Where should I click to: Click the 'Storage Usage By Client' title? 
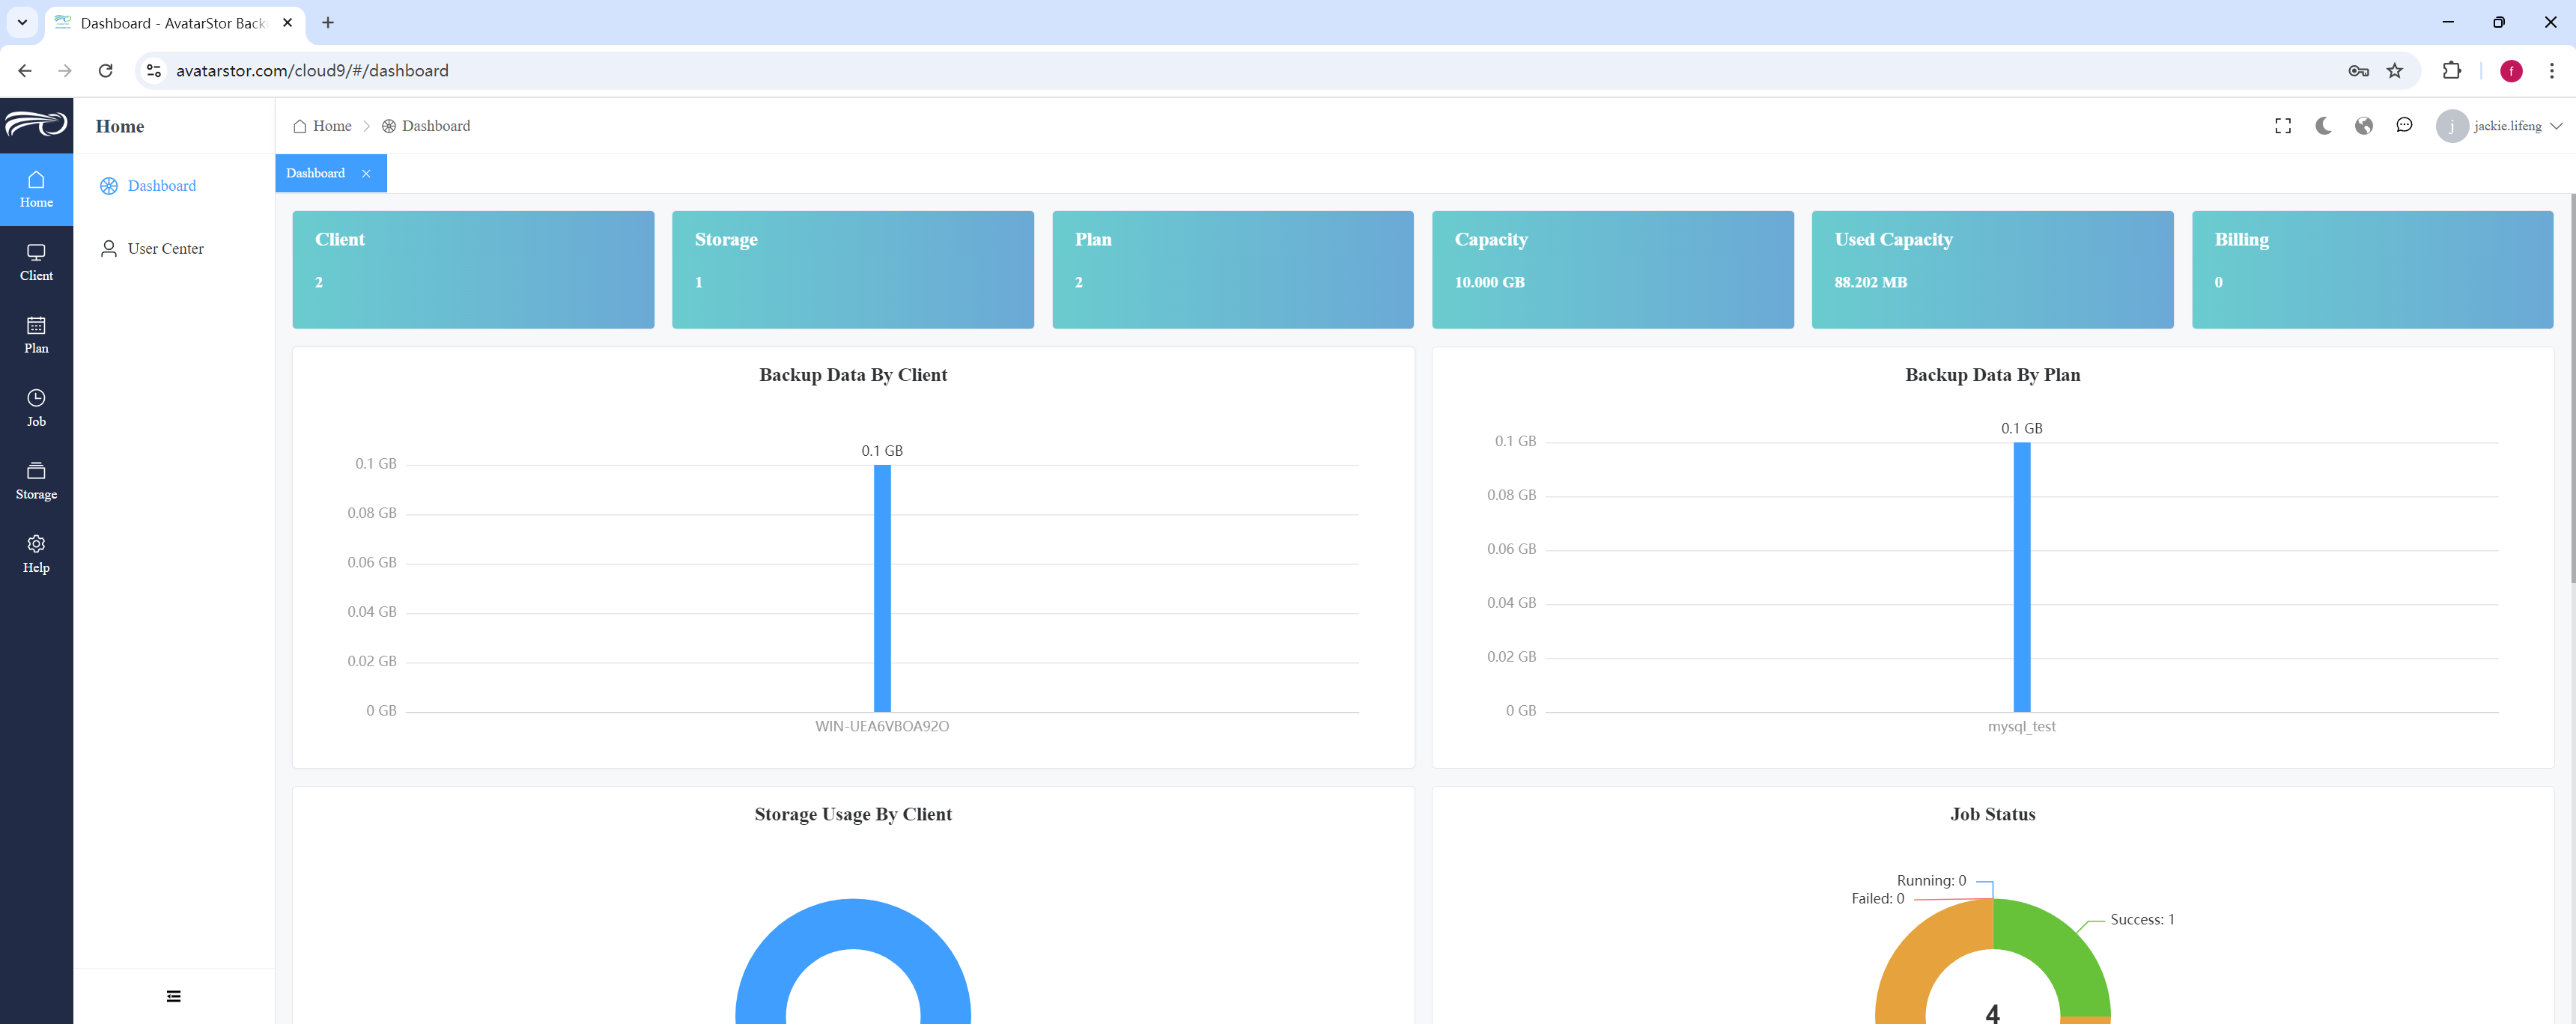click(x=853, y=814)
